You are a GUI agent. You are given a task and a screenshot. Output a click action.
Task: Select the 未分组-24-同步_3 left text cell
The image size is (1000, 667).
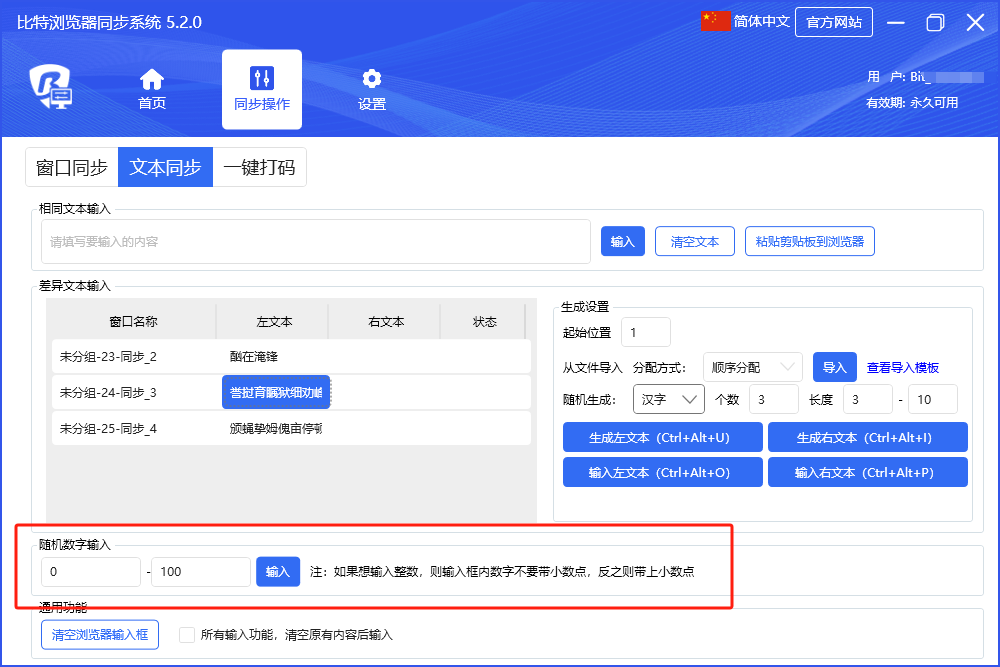(x=276, y=393)
